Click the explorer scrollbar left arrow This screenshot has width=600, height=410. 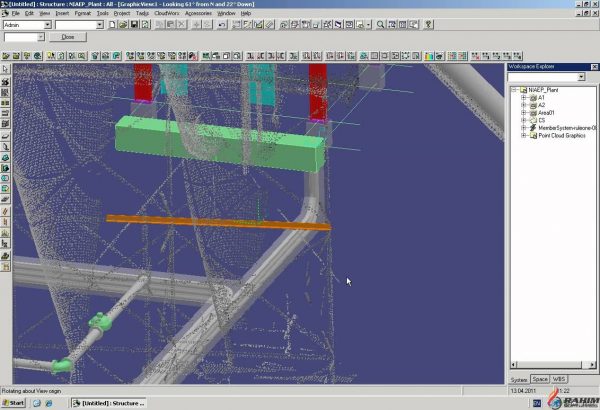click(514, 365)
